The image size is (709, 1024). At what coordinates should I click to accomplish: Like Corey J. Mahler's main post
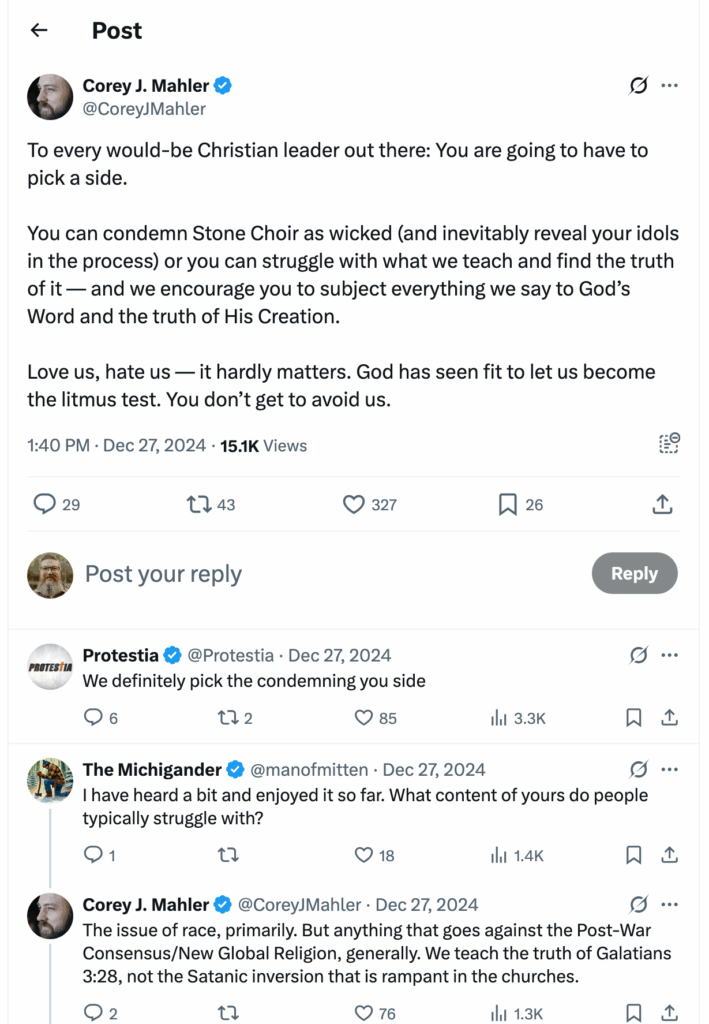click(x=357, y=505)
